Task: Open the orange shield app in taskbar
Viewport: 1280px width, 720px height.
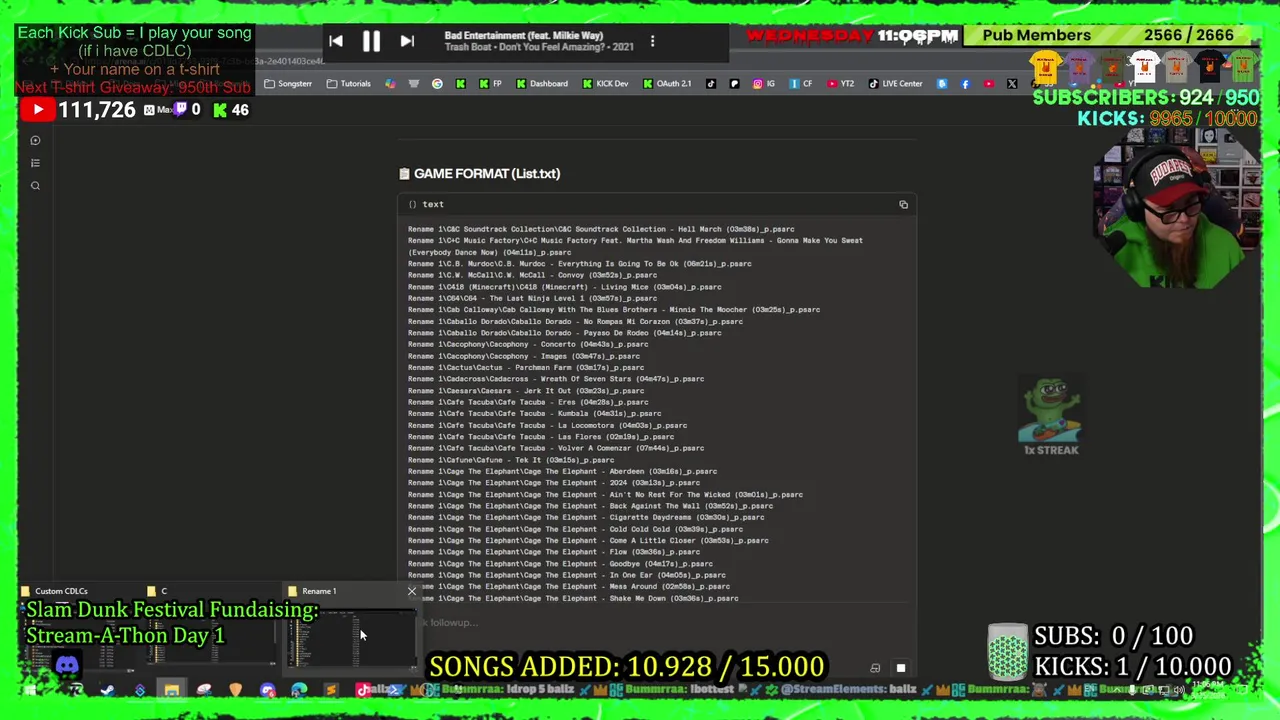Action: point(235,690)
